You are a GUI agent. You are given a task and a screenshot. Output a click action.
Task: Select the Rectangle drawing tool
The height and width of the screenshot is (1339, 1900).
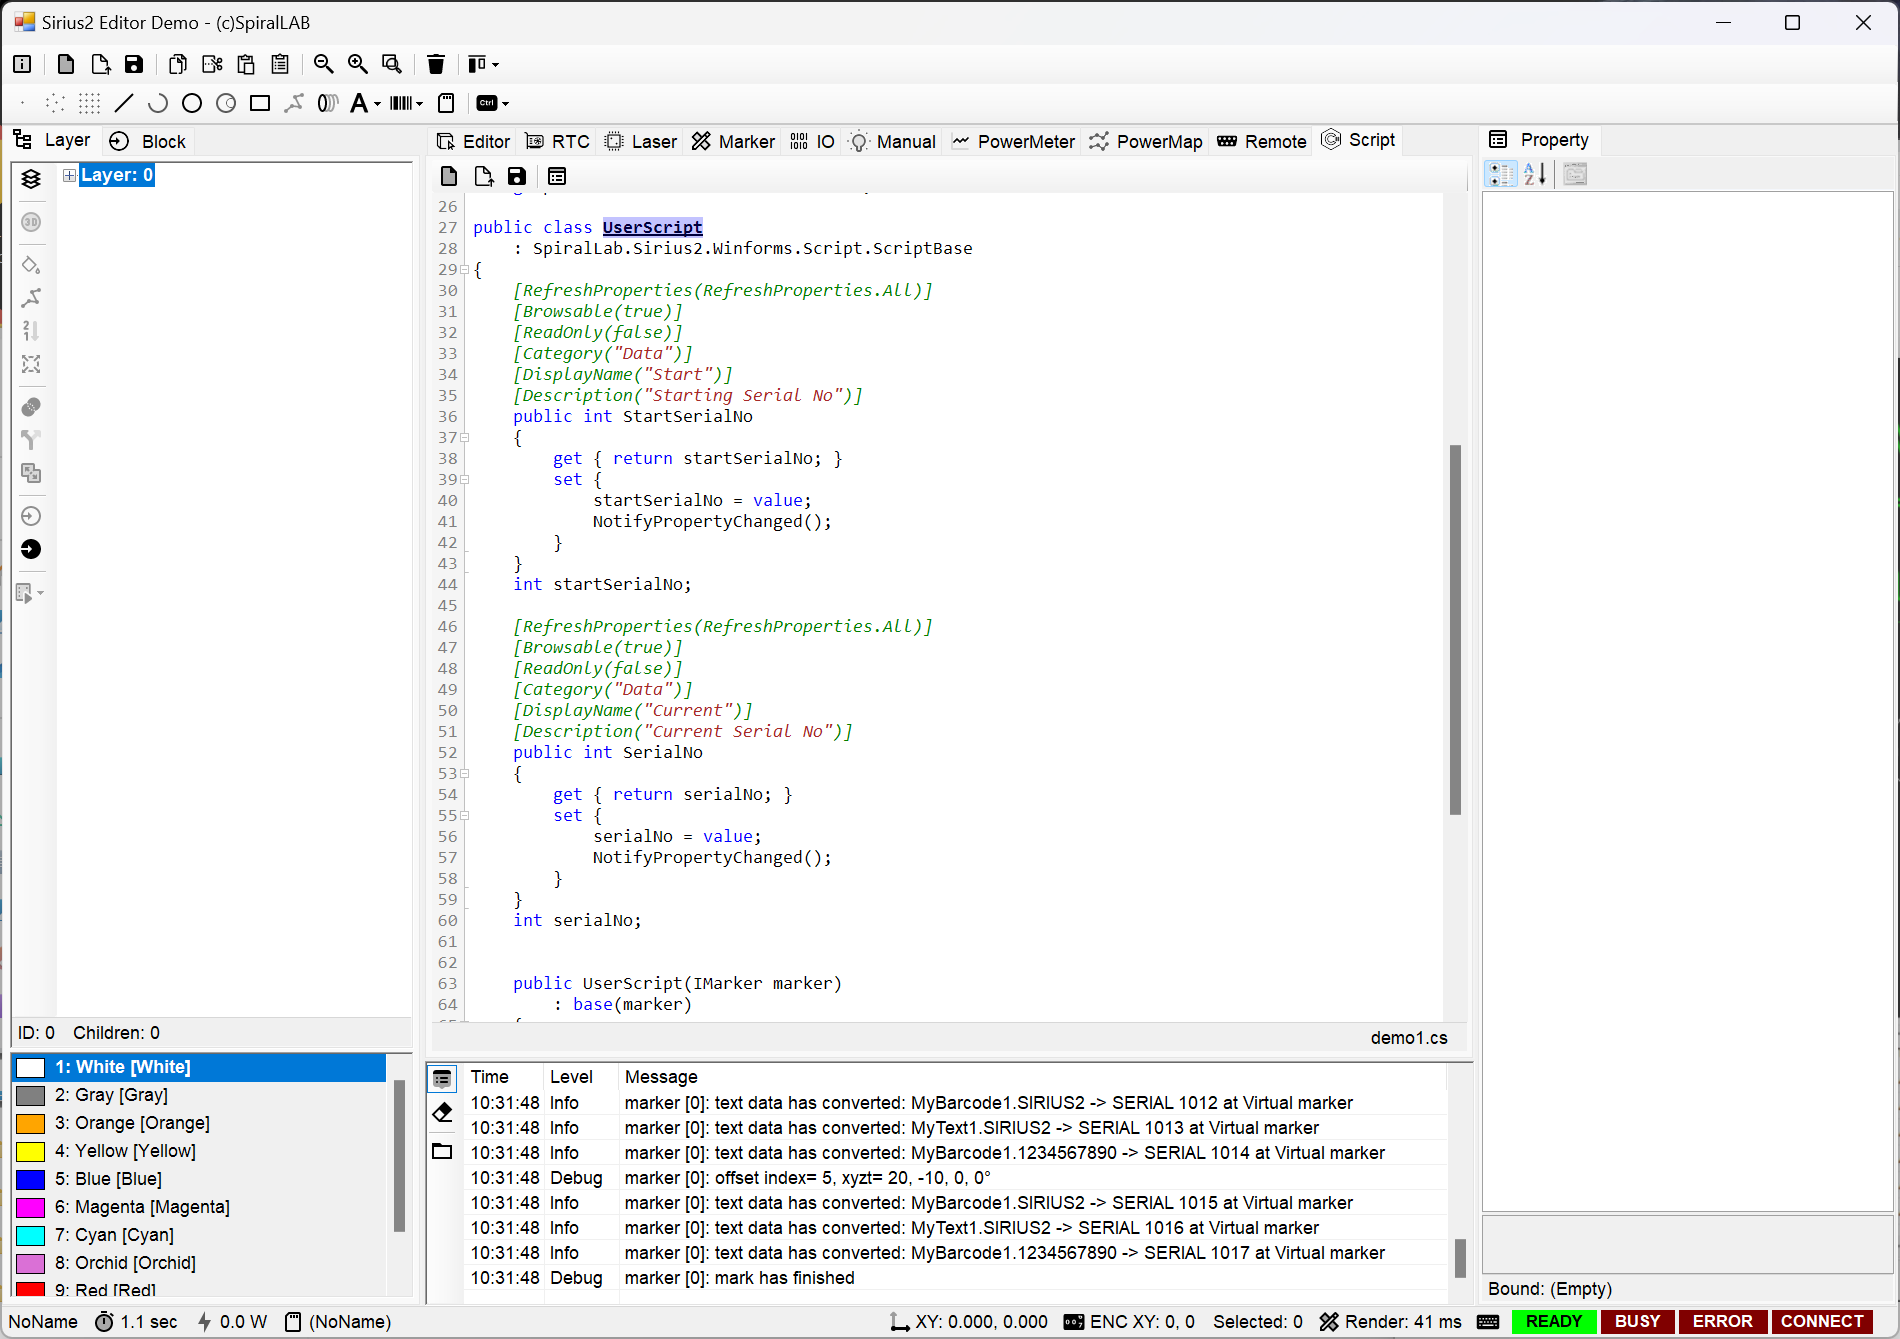click(x=260, y=103)
